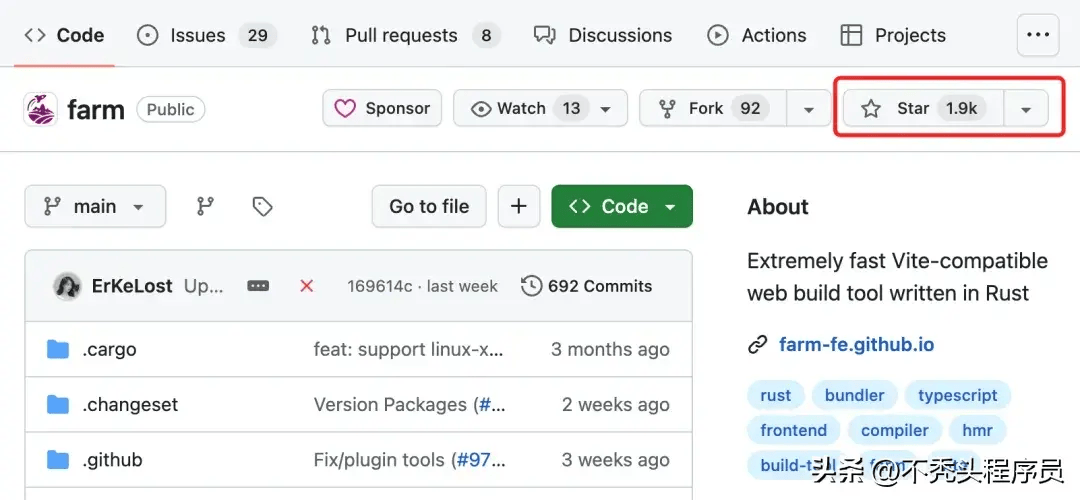
Task: Open the Fix/plugin tools commit message
Action: pos(380,459)
